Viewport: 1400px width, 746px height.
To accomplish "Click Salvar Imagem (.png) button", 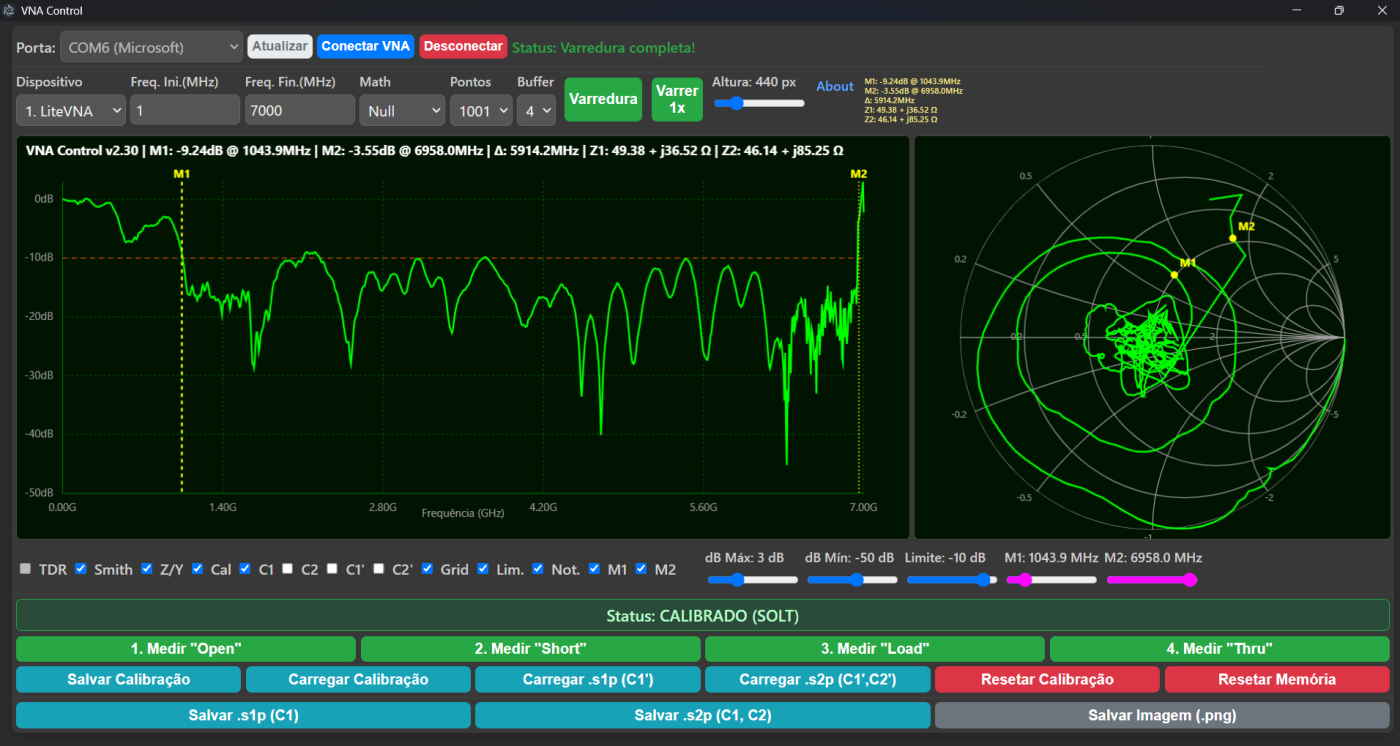I will (x=1161, y=716).
